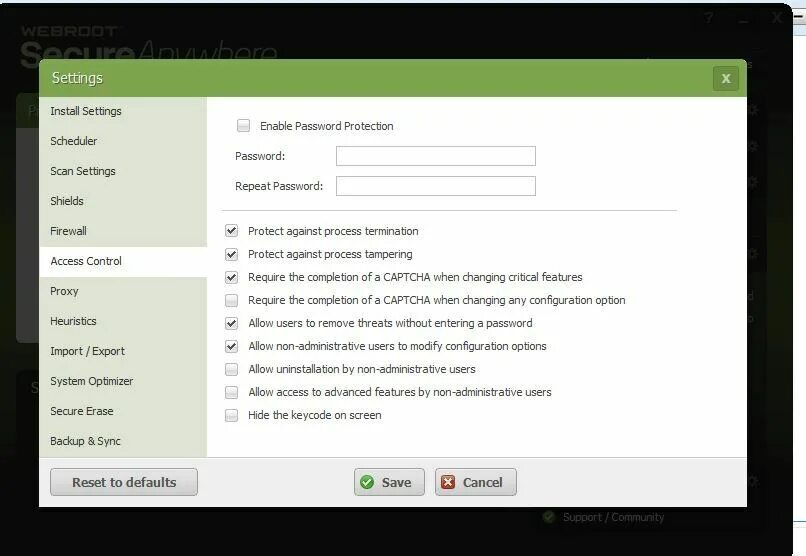
Task: Check Hide the keycode on screen
Action: (232, 415)
